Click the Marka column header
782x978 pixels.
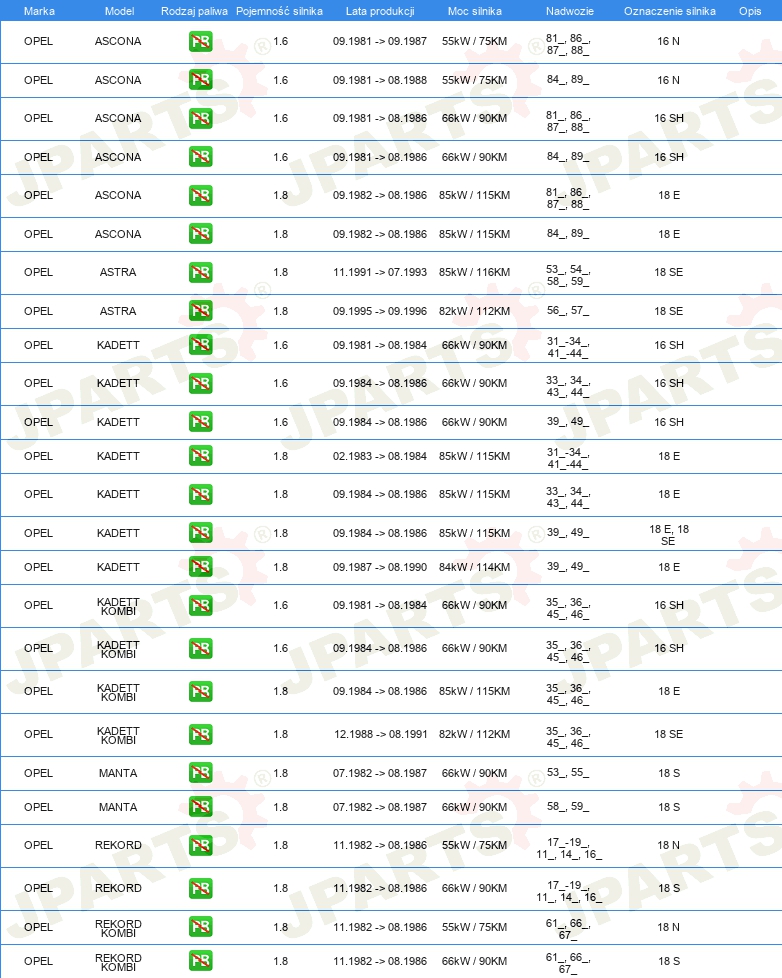(x=39, y=11)
